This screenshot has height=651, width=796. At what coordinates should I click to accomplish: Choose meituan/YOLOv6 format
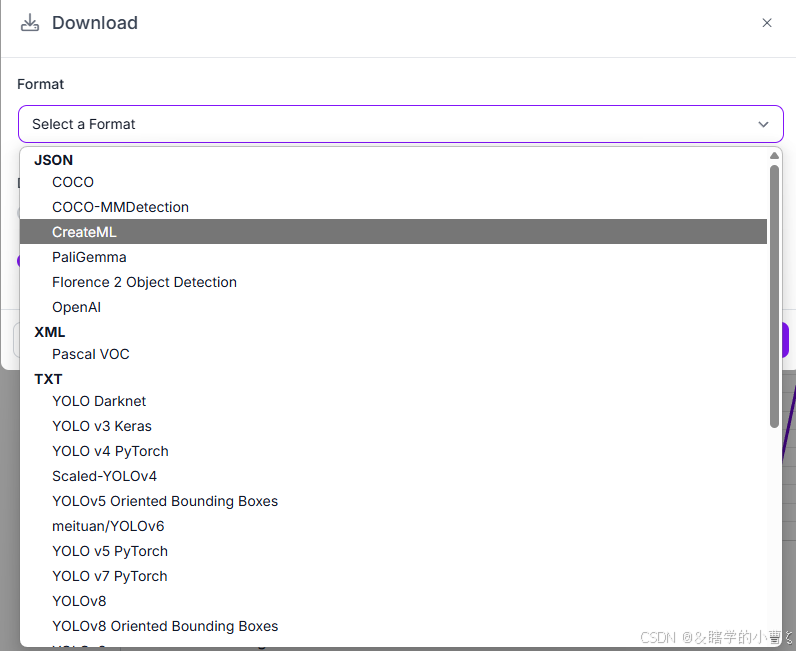click(393, 526)
